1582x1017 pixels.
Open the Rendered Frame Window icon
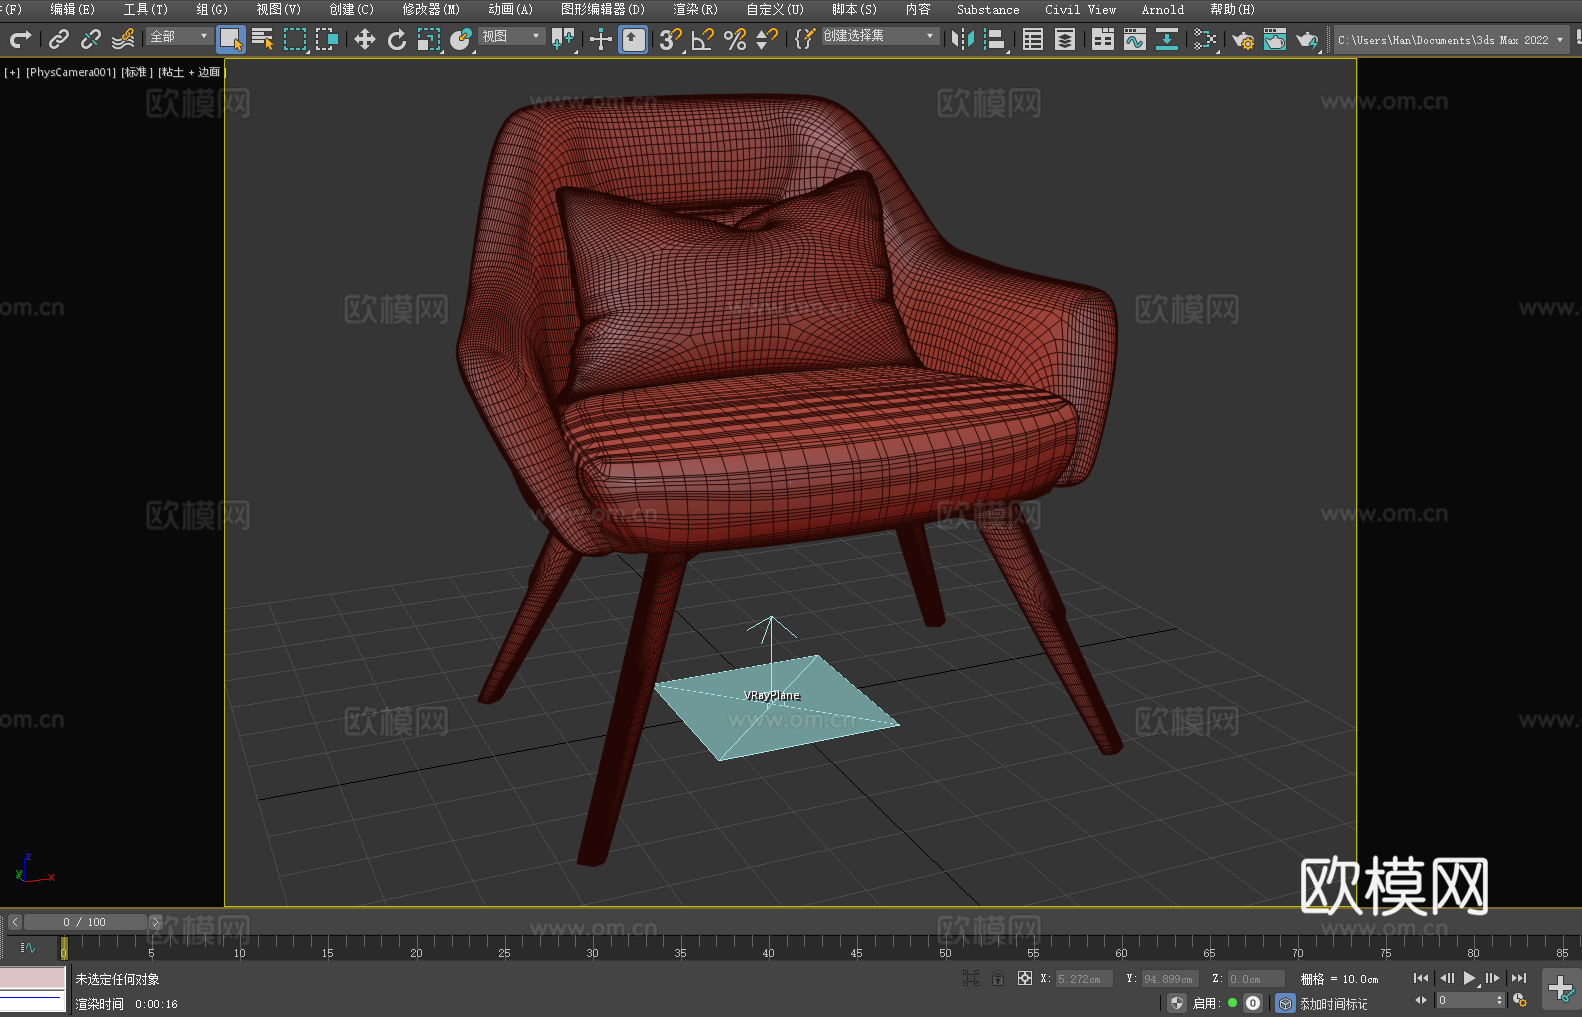pyautogui.click(x=1275, y=39)
